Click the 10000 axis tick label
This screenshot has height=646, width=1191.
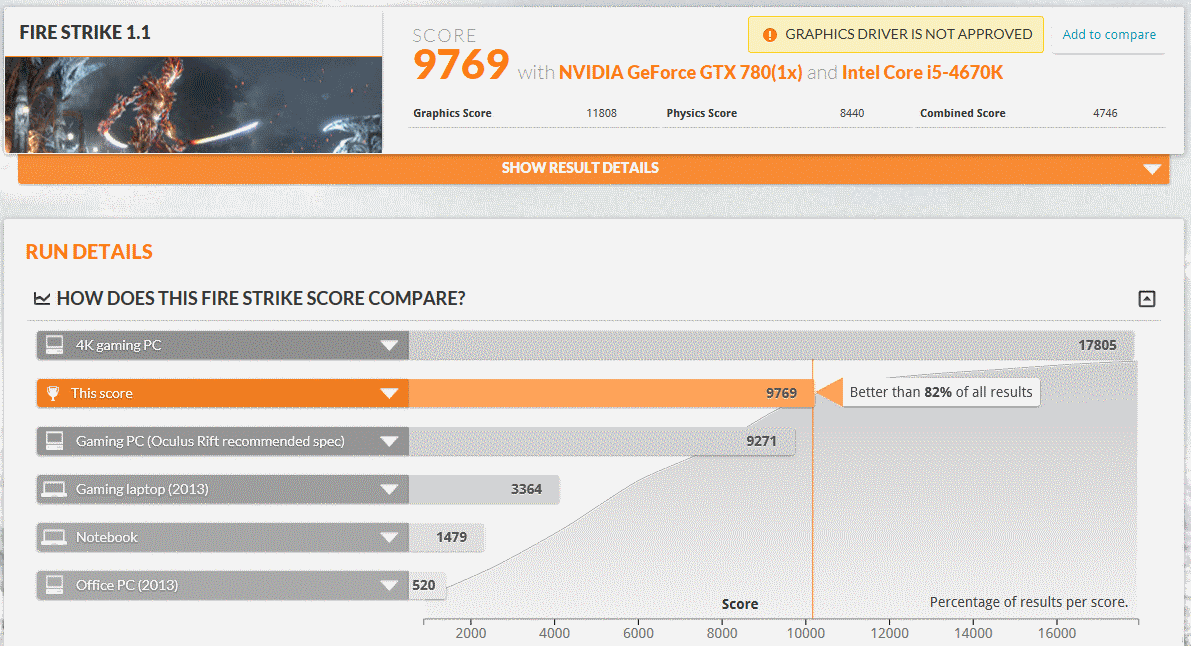click(x=805, y=633)
